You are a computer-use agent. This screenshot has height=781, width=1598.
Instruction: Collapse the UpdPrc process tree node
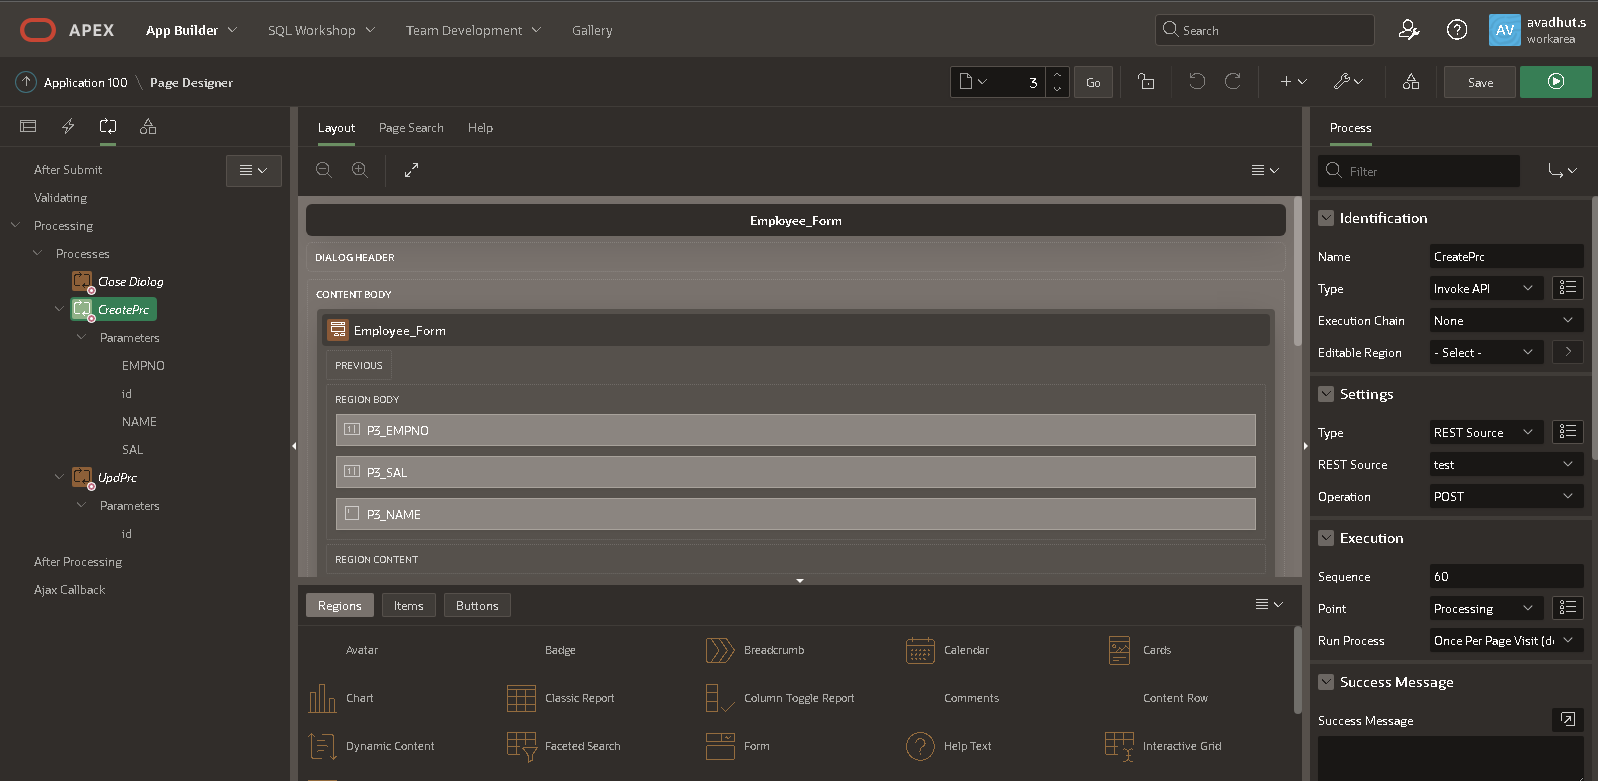pos(59,478)
